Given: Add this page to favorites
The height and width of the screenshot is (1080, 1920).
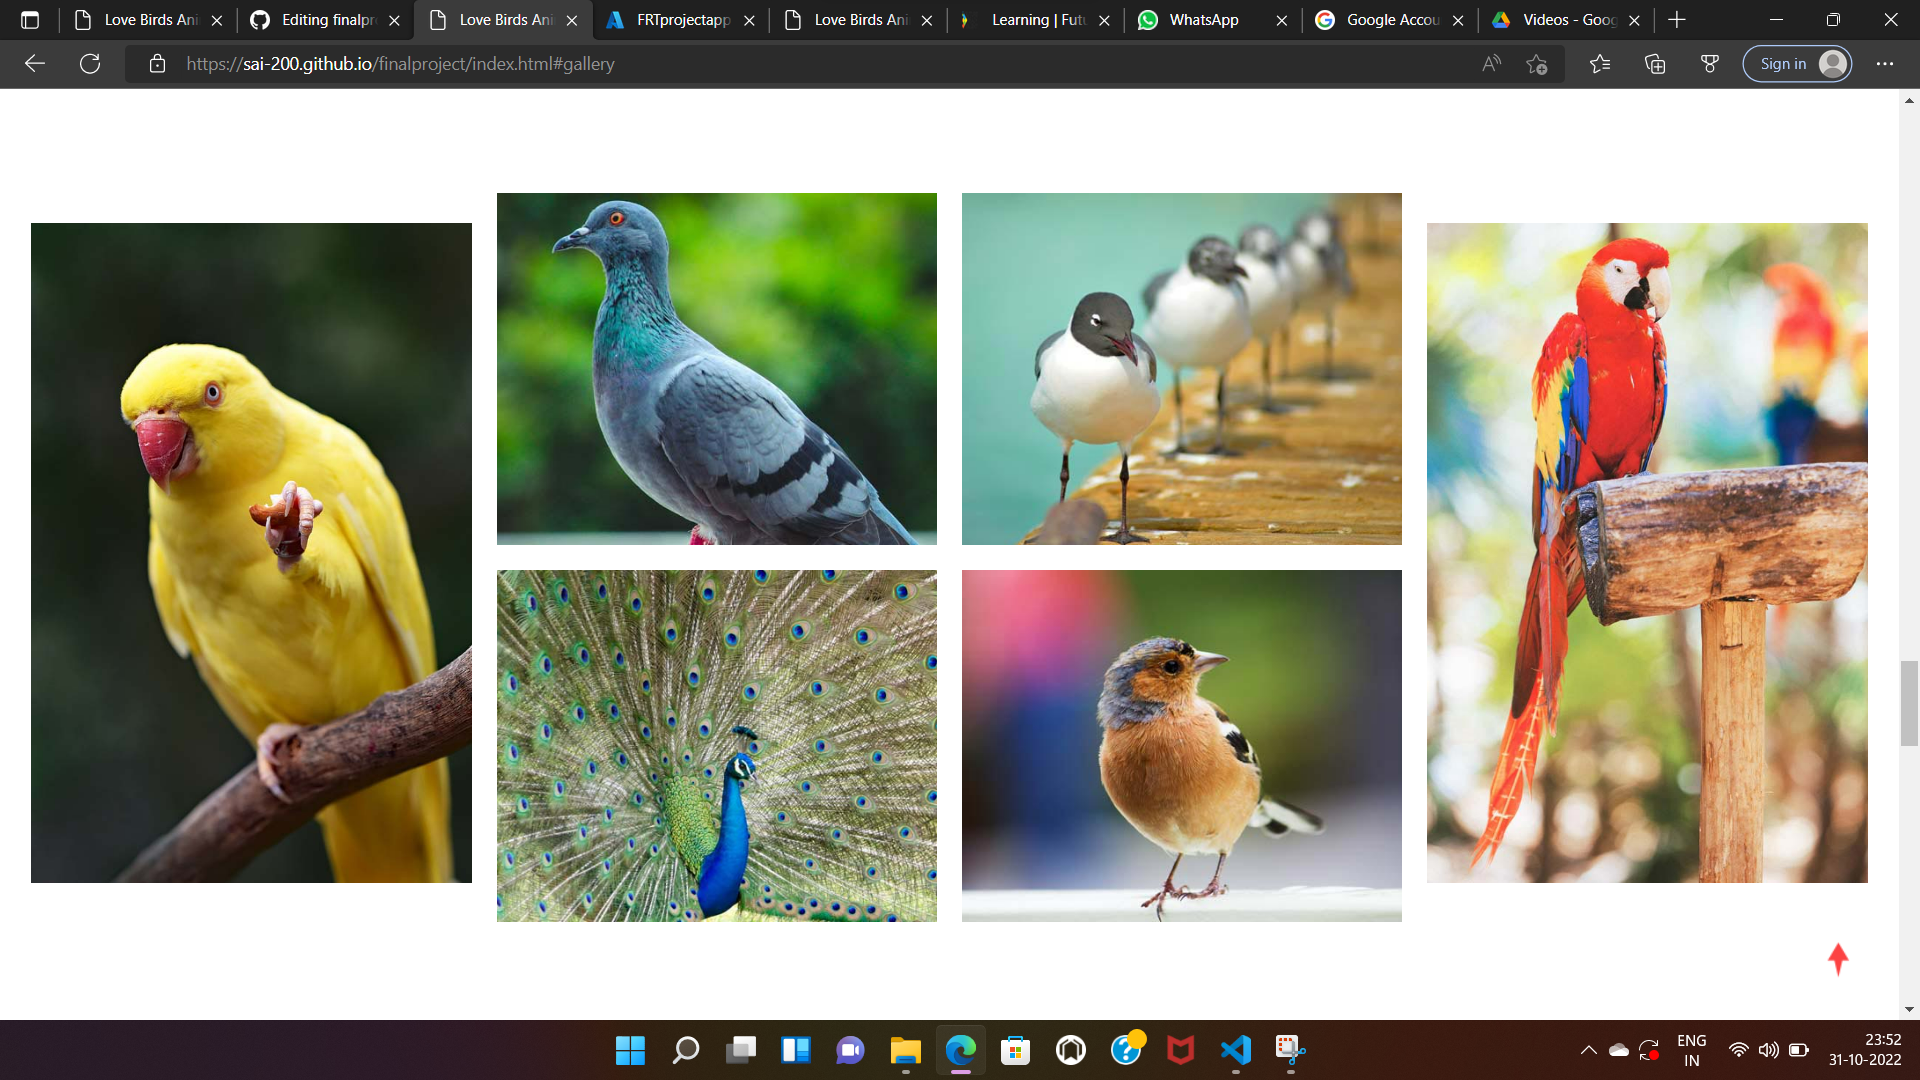Looking at the screenshot, I should (1537, 63).
